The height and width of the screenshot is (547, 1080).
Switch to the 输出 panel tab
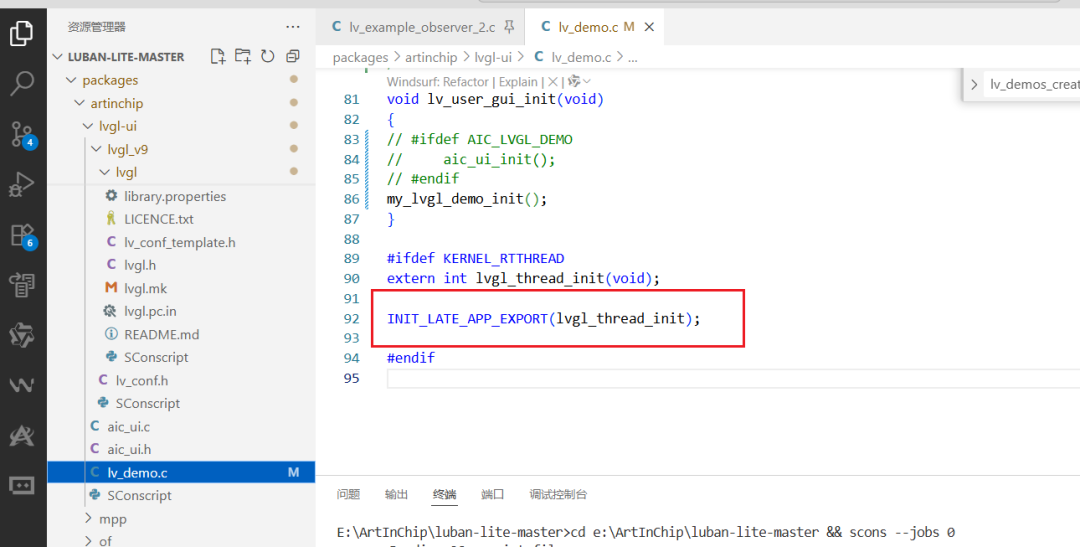point(396,494)
